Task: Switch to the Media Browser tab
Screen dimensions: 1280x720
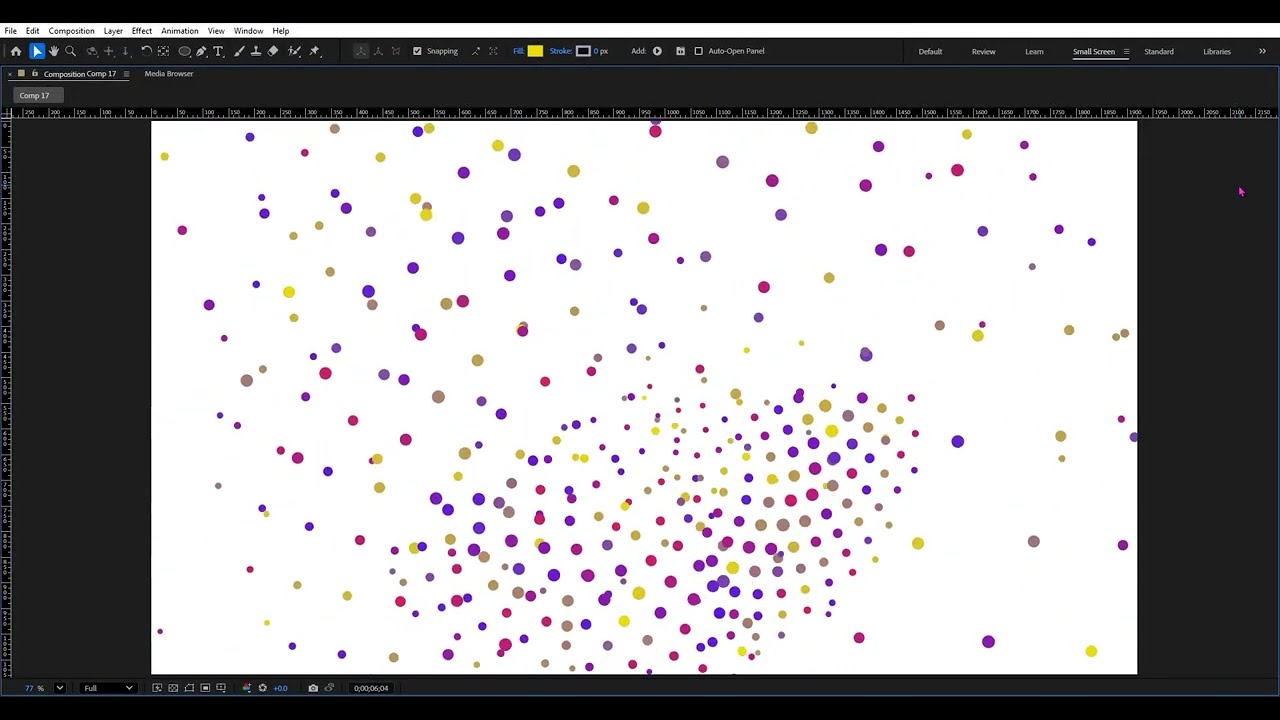Action: [169, 74]
